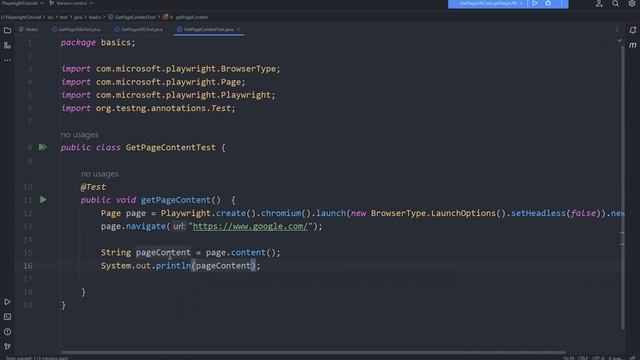
Task: Click the inspections checkmark widget in editor
Action: coord(620,40)
